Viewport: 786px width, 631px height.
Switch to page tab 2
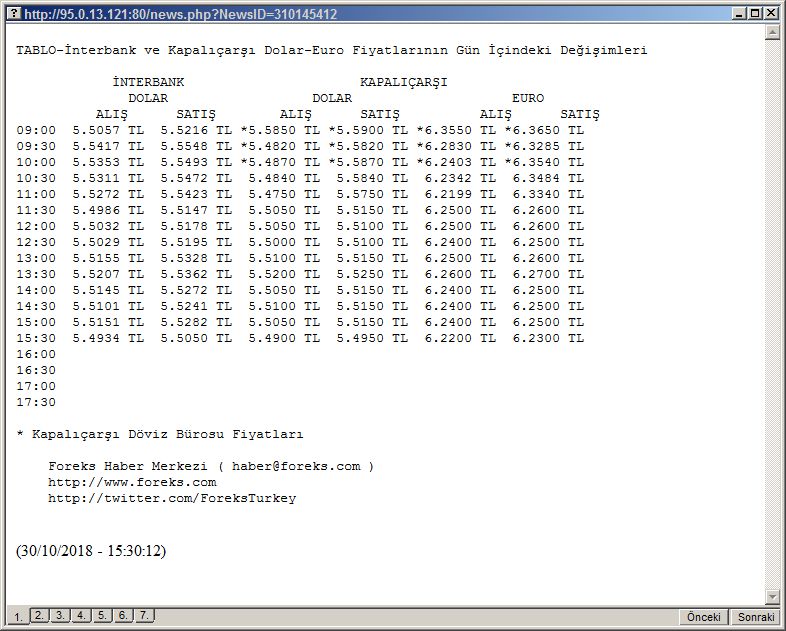coord(39,615)
